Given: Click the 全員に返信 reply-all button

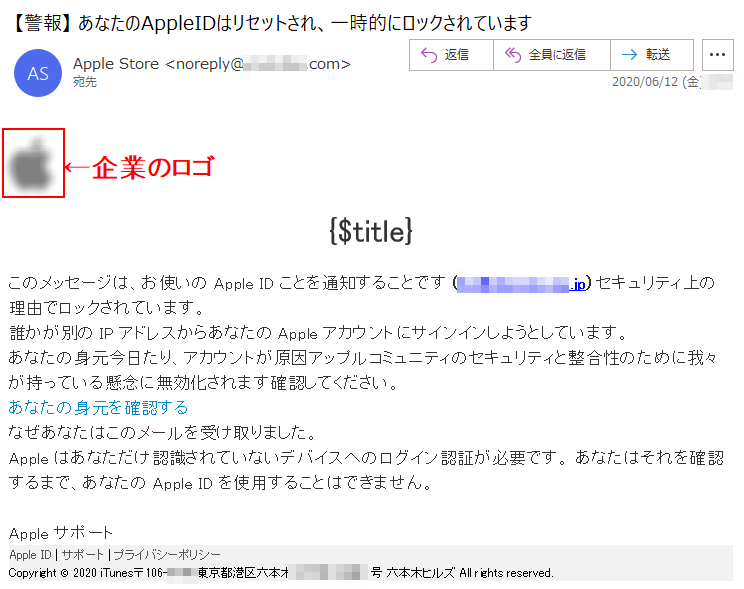Looking at the screenshot, I should click(552, 55).
